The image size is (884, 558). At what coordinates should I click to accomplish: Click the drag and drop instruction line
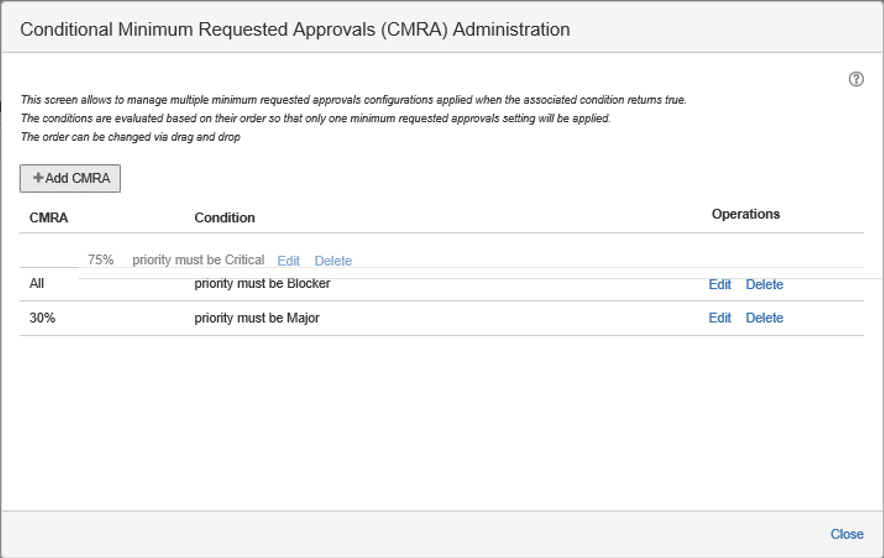130,137
